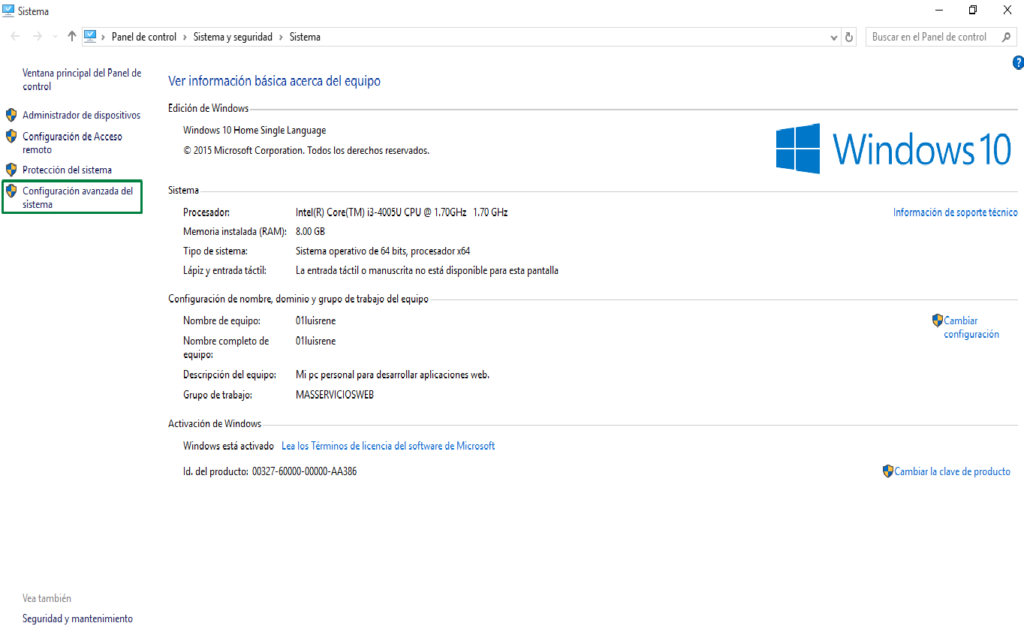Screen dimensions: 1024x641
Task: Click 'Windows está activado' text
Action: (x=228, y=446)
